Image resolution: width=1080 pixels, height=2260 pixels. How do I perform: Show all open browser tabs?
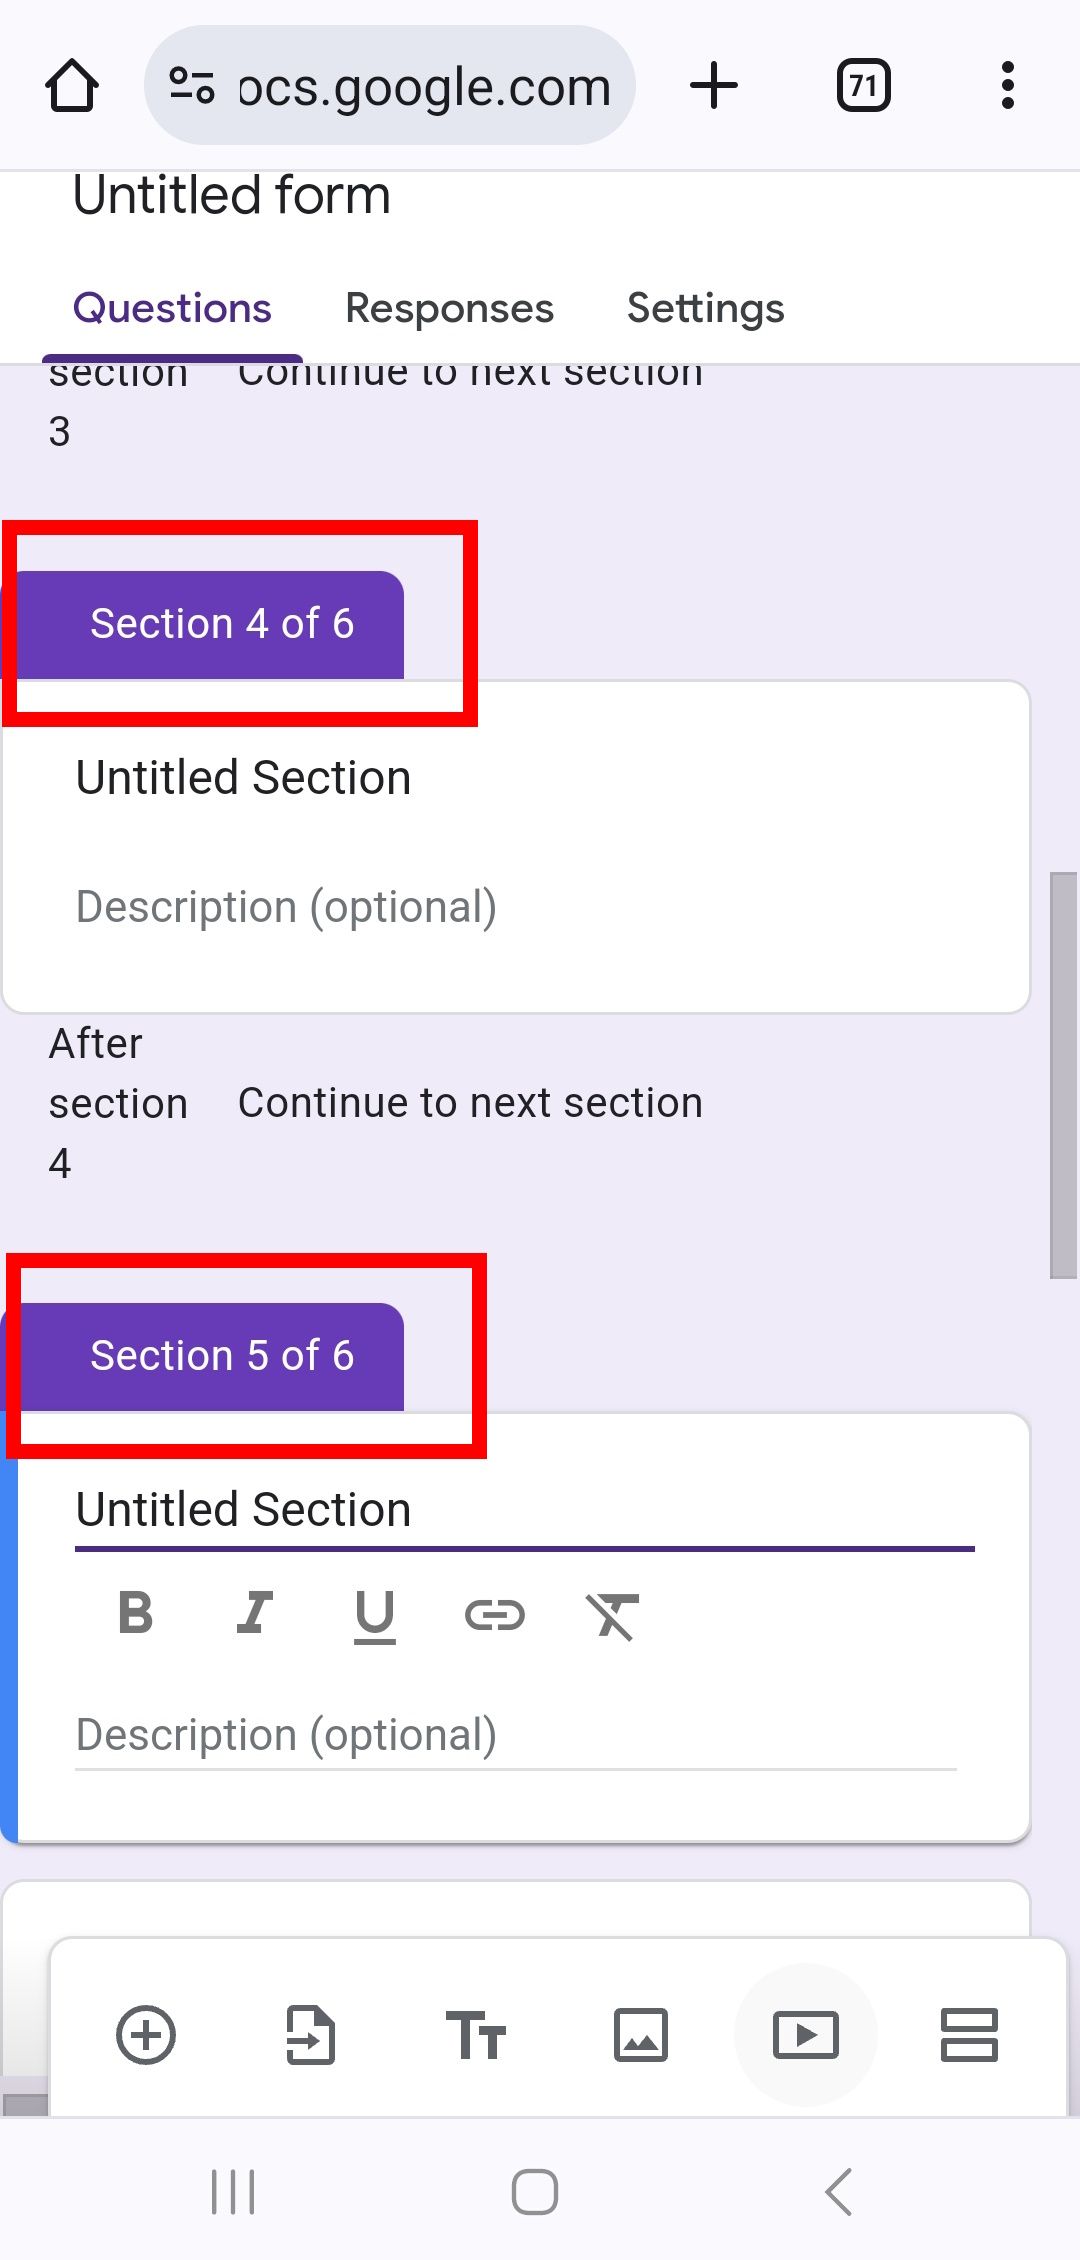click(862, 85)
